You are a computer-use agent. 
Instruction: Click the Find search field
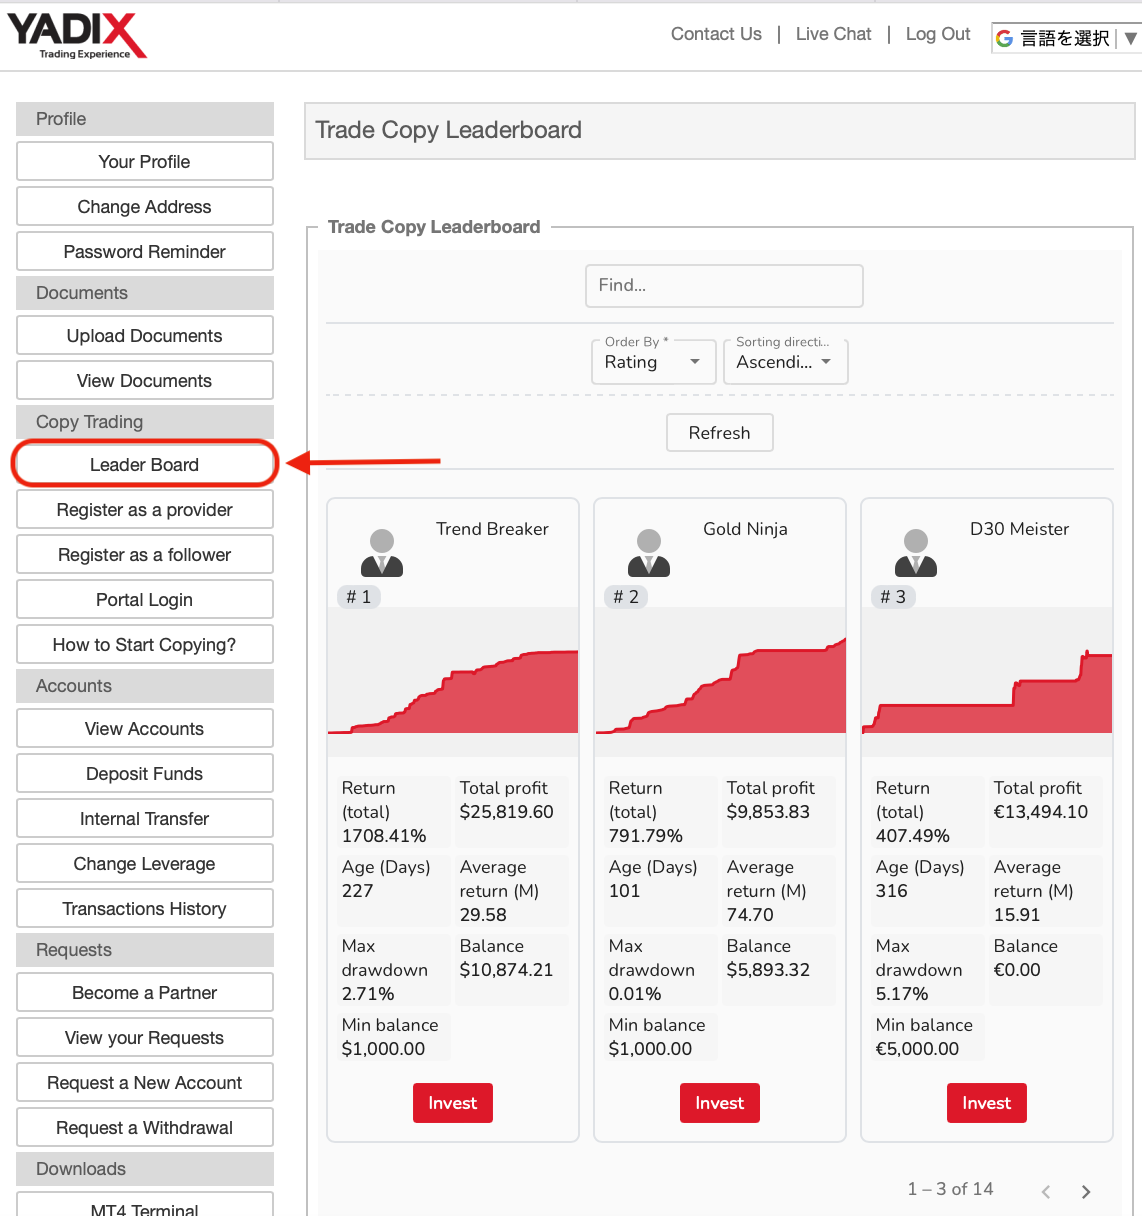tap(724, 286)
